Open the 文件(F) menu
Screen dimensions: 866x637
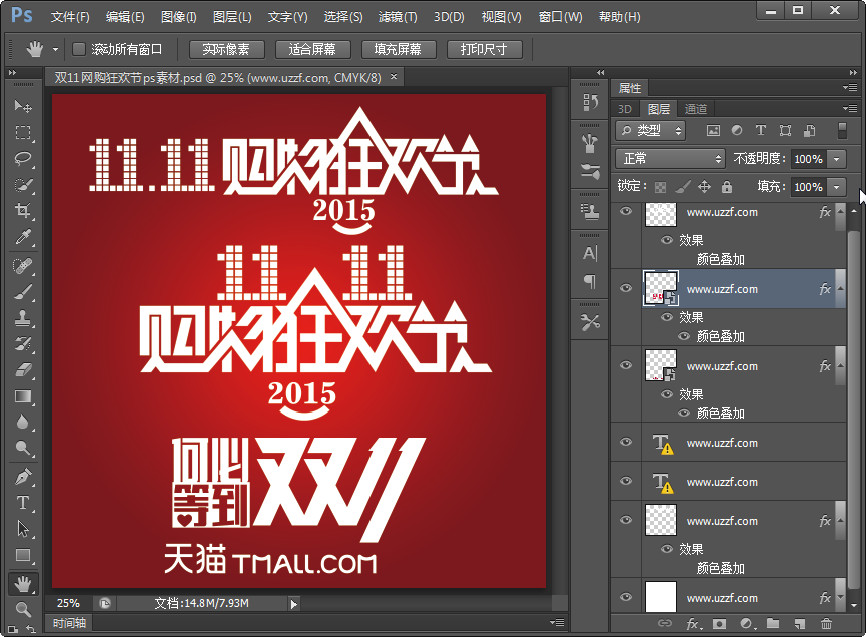pyautogui.click(x=70, y=17)
